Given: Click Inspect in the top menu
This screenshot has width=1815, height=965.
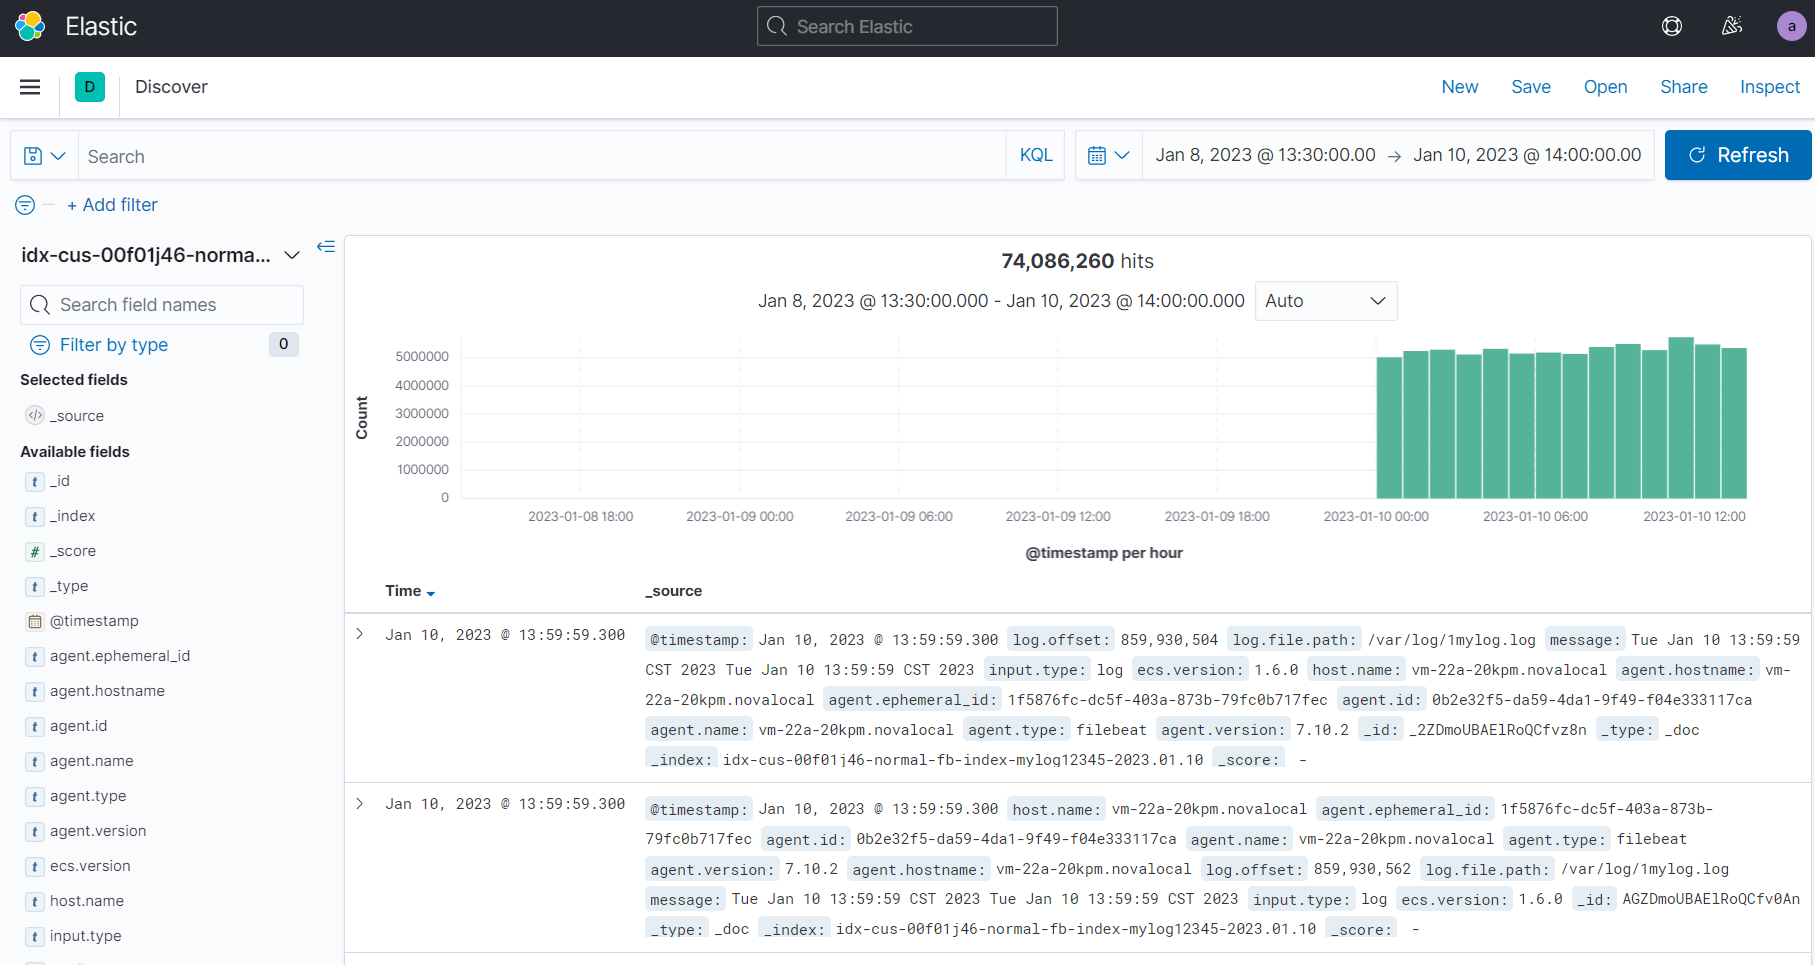Looking at the screenshot, I should (1770, 87).
